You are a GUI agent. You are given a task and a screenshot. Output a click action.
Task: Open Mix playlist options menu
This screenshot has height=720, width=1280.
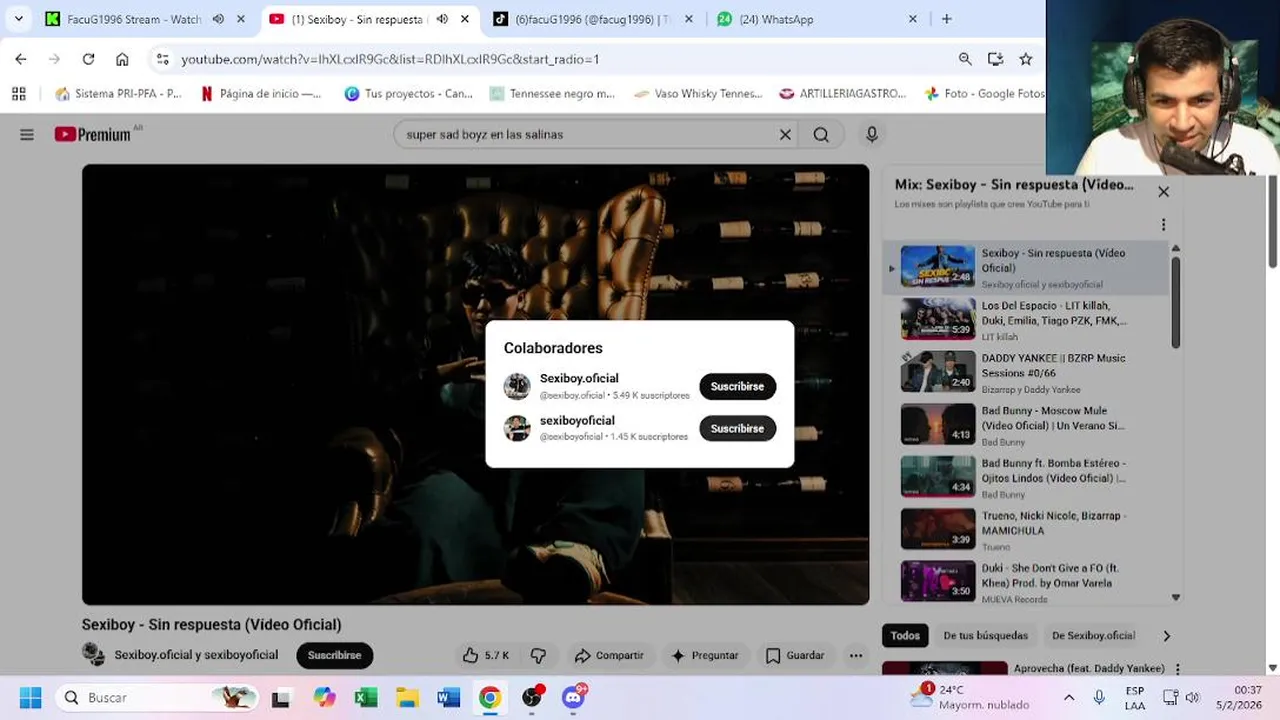[x=1163, y=225]
